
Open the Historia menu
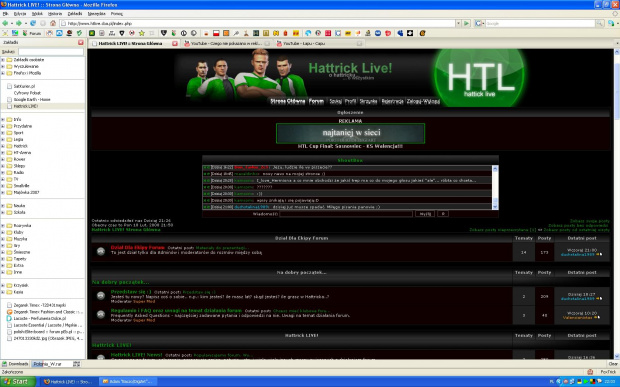pyautogui.click(x=55, y=13)
